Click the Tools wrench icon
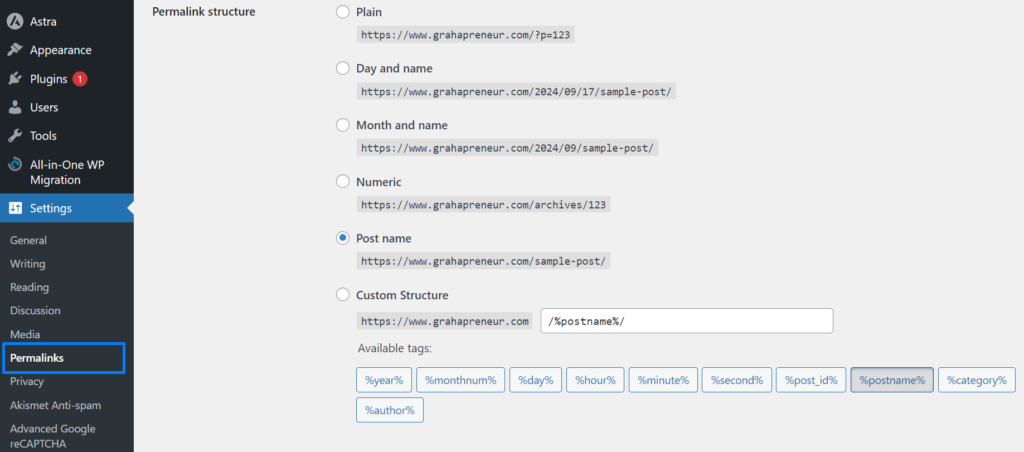The height and width of the screenshot is (452, 1024). pyautogui.click(x=15, y=136)
